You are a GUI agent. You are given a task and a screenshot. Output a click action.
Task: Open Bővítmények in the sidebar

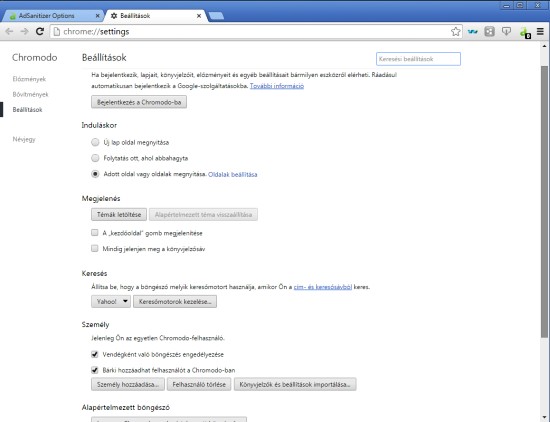(31, 94)
